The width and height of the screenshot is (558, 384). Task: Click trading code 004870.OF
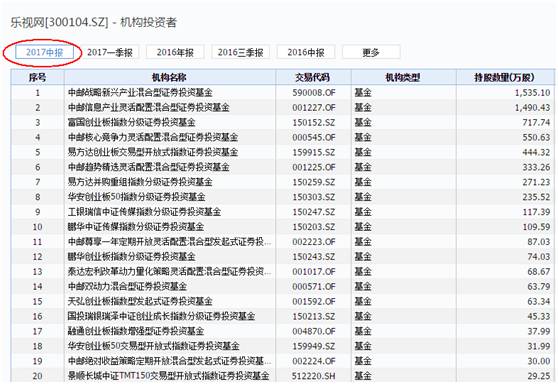pos(314,331)
